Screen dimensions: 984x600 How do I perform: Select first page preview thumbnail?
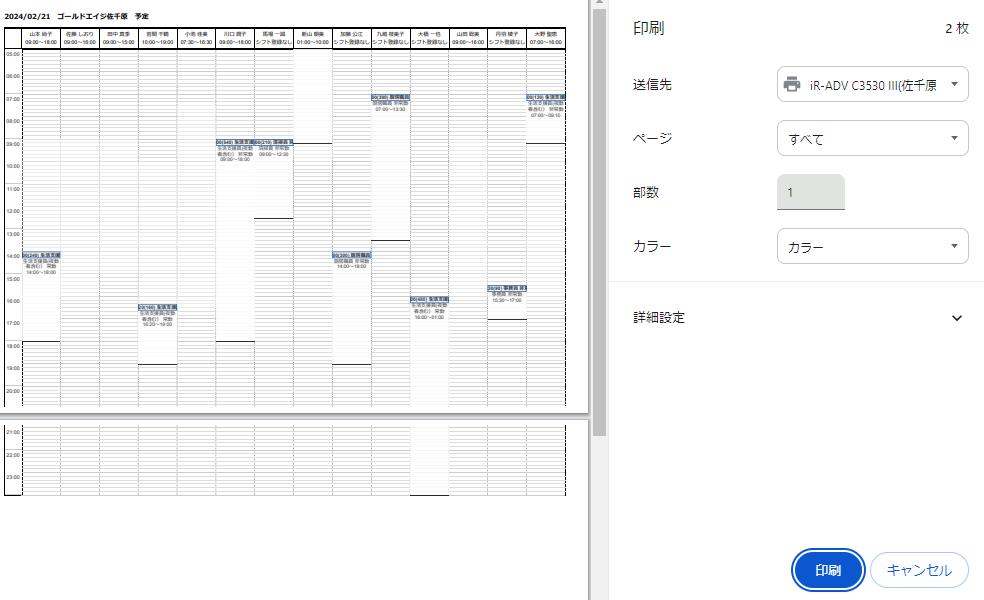[290, 210]
